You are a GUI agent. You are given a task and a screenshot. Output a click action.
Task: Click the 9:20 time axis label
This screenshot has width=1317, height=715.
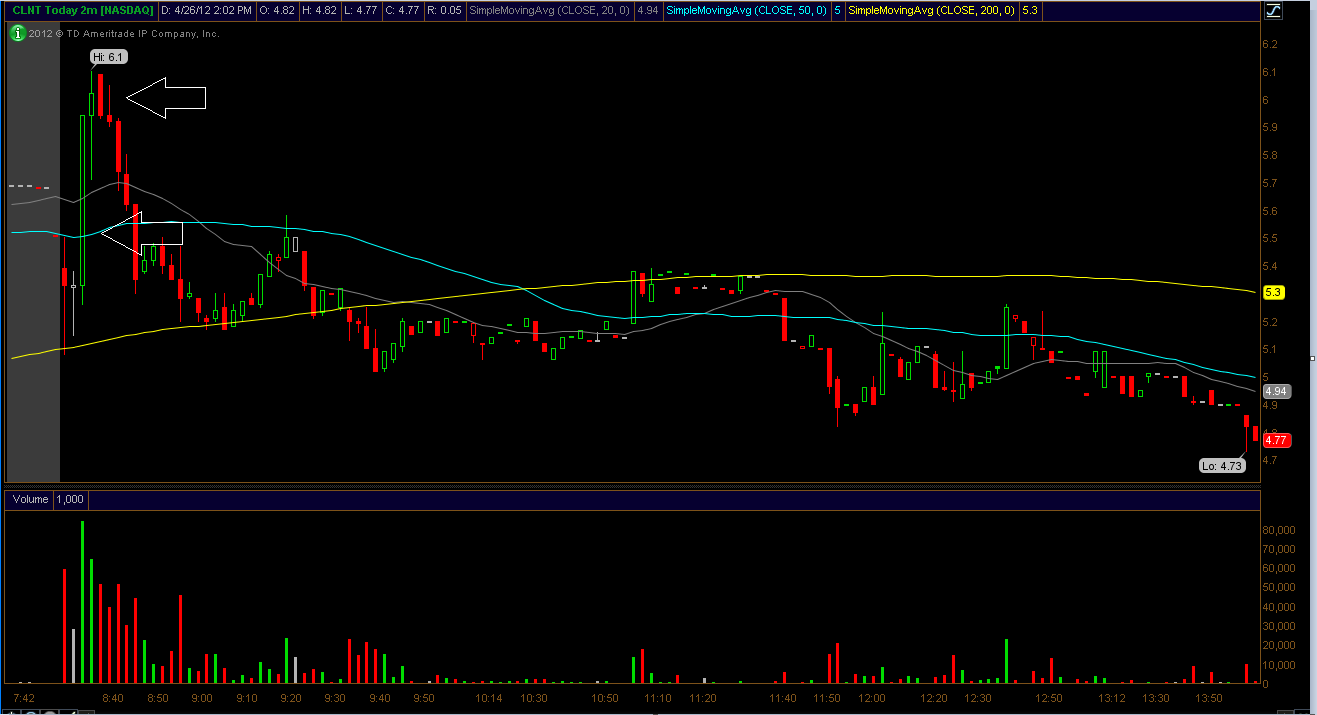click(291, 697)
